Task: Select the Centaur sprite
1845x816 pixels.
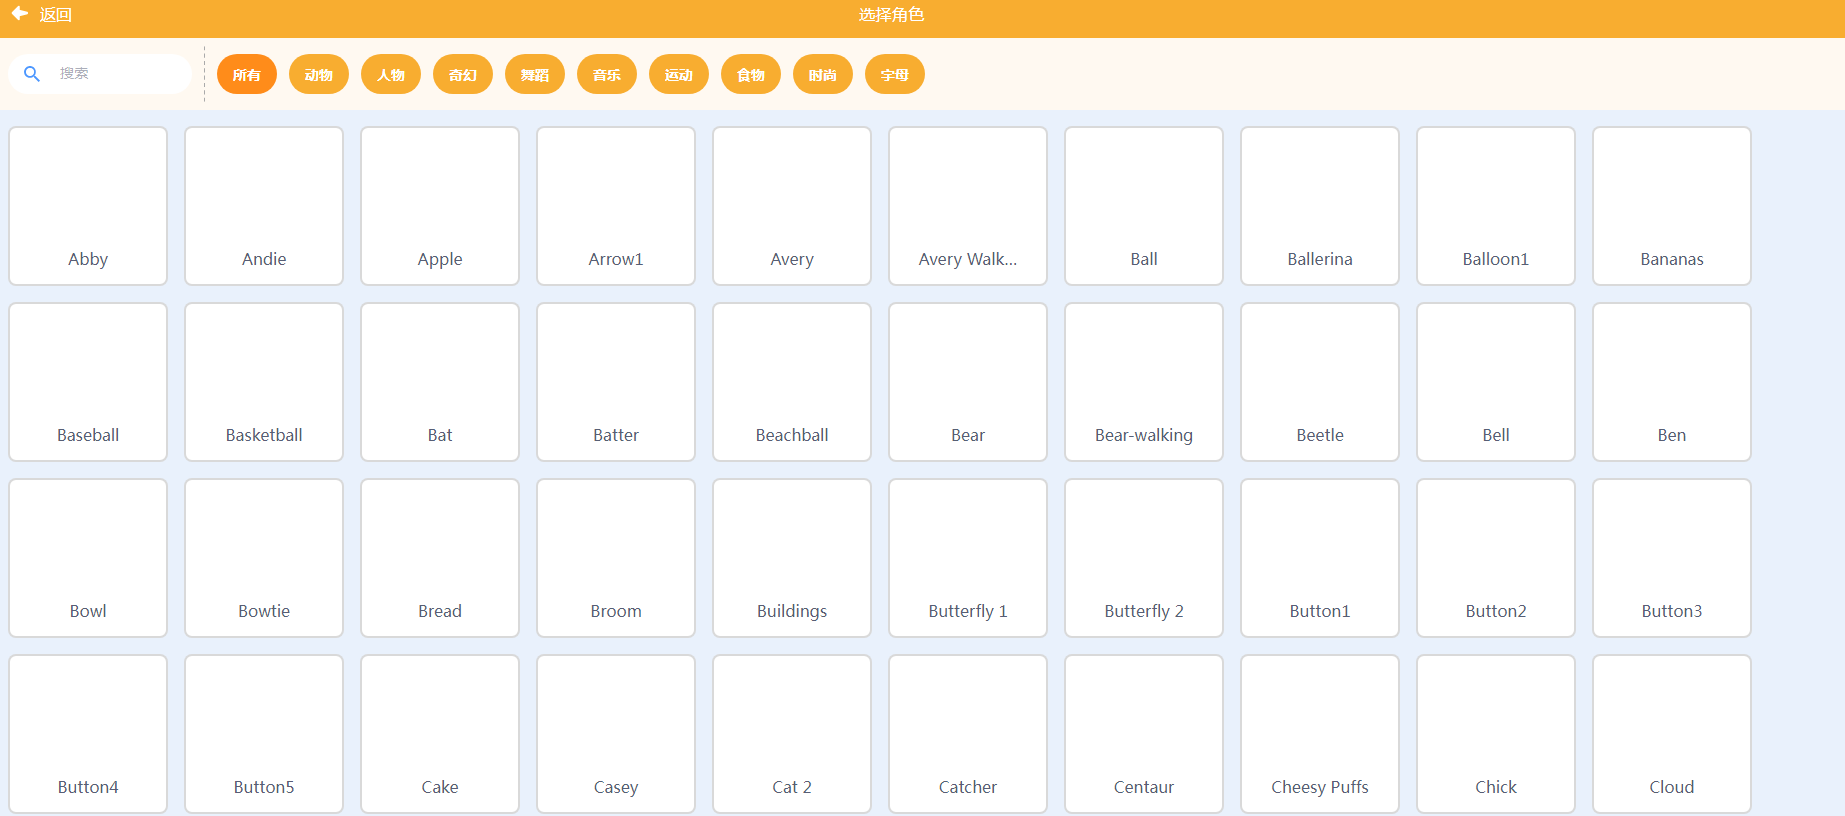Action: tap(1144, 734)
